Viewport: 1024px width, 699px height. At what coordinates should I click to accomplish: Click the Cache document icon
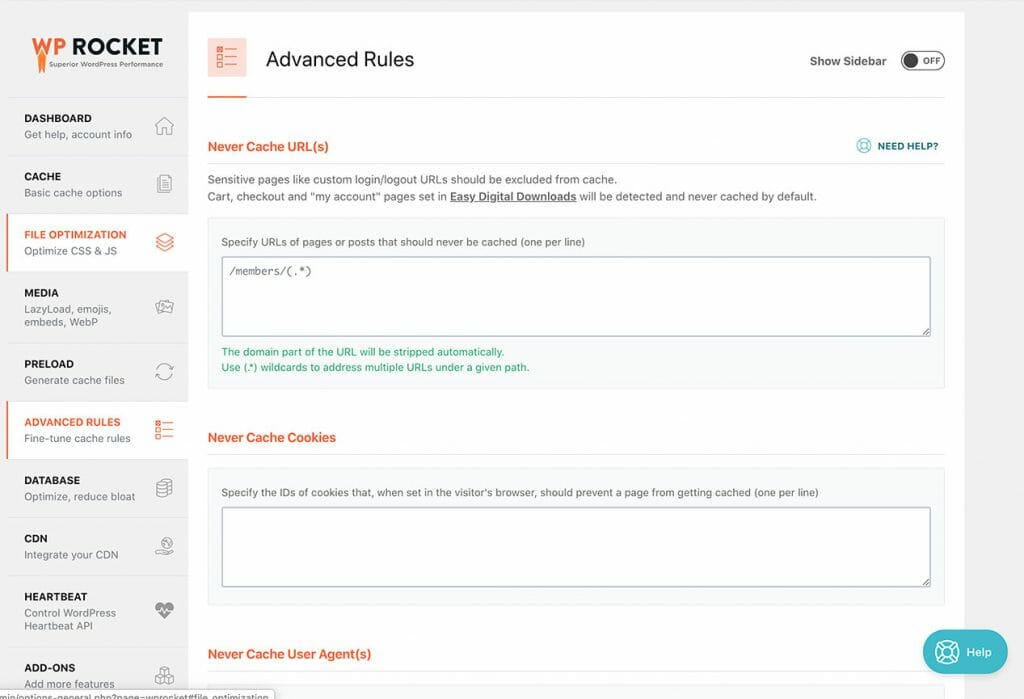coord(165,184)
